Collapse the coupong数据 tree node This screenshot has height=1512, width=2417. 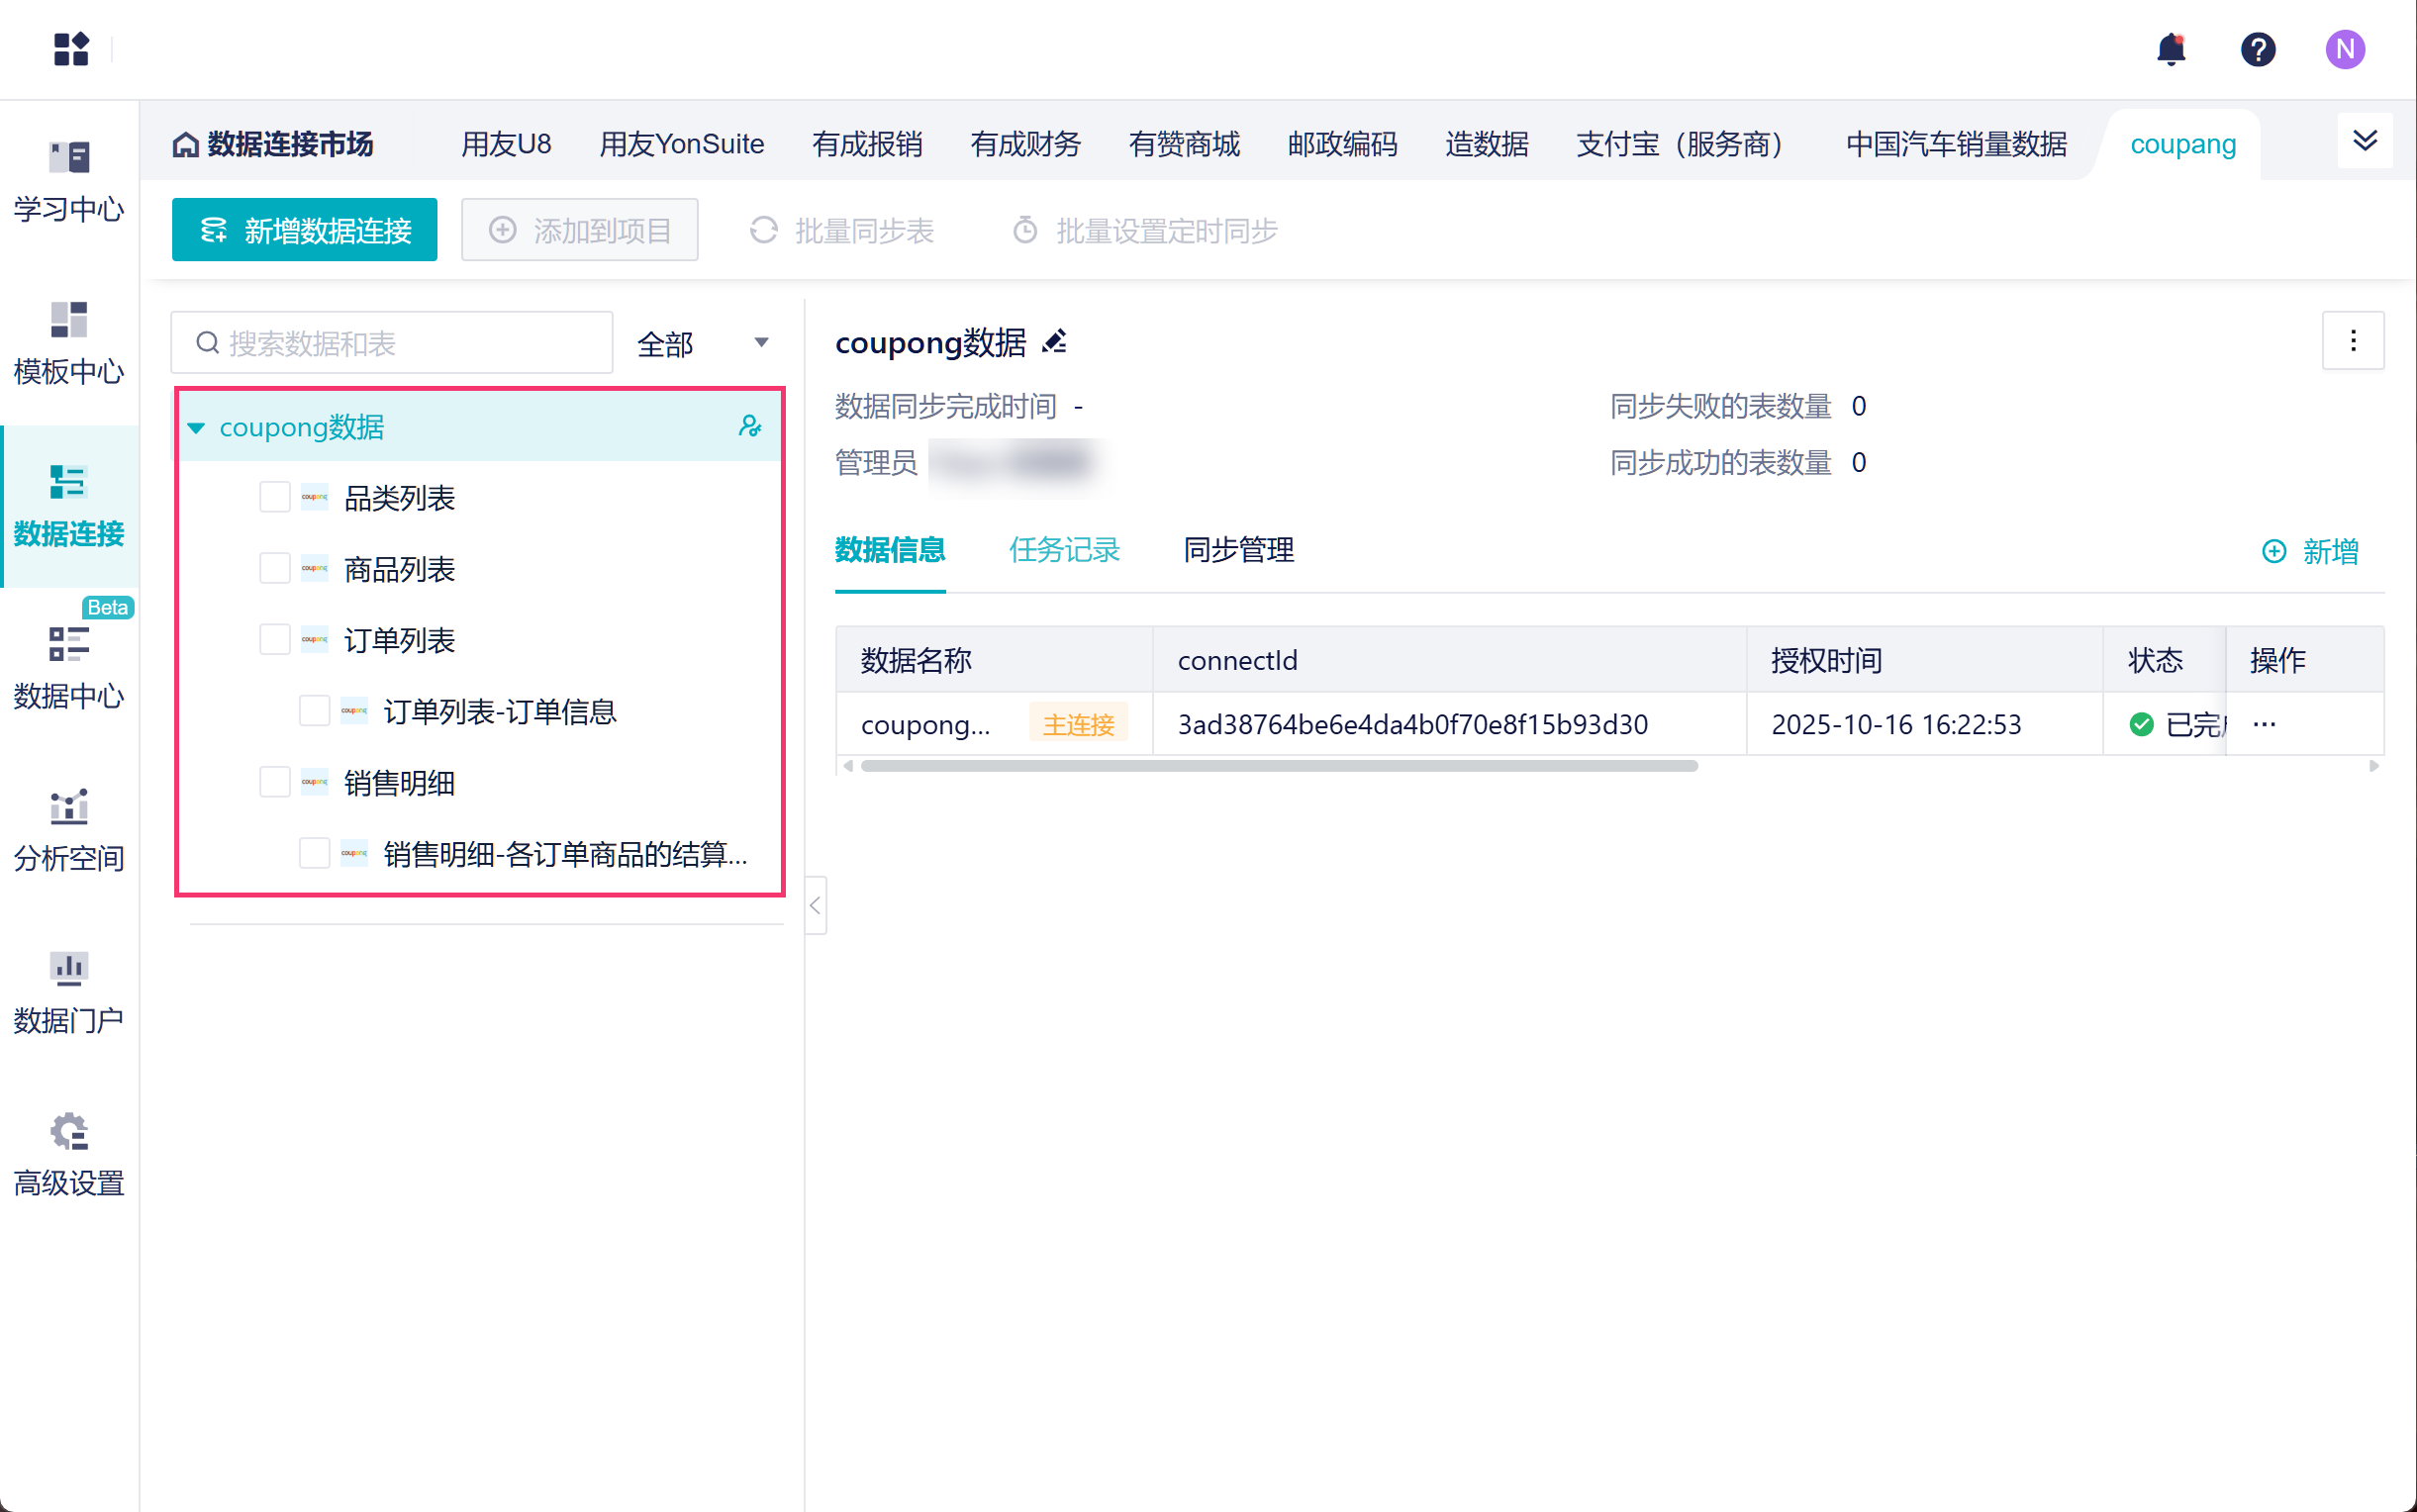pyautogui.click(x=196, y=428)
